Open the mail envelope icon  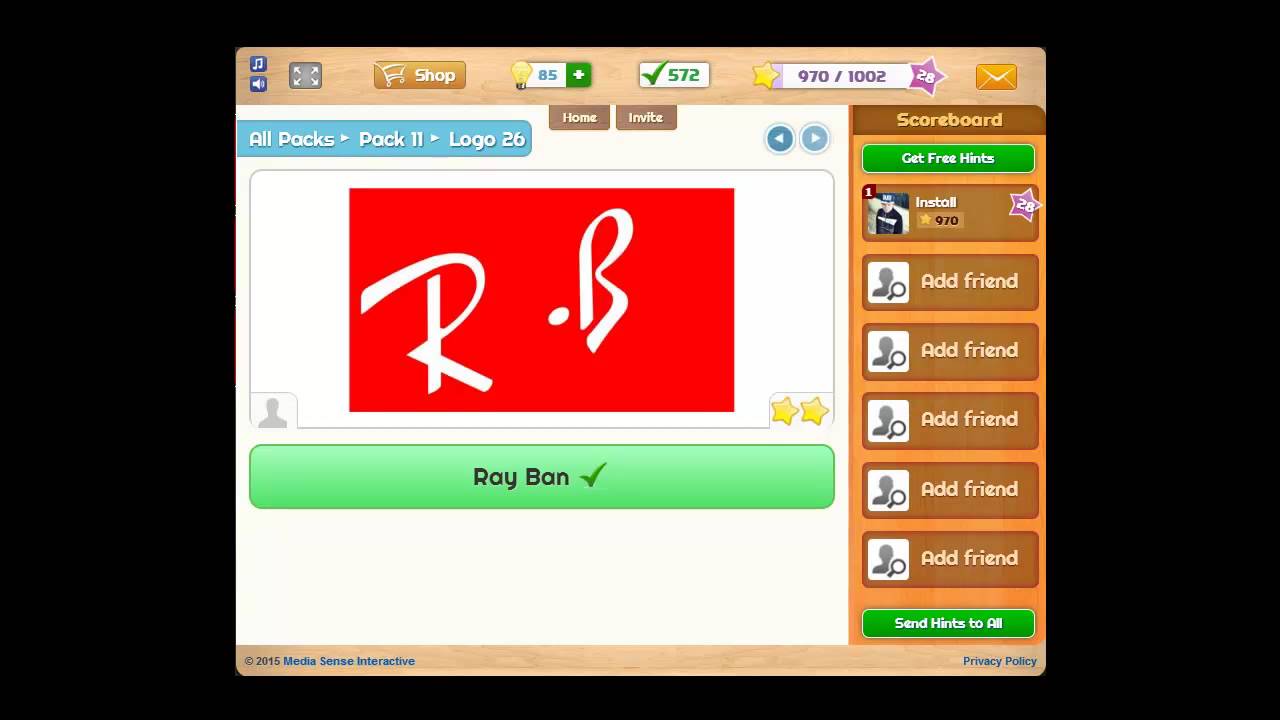coord(996,77)
